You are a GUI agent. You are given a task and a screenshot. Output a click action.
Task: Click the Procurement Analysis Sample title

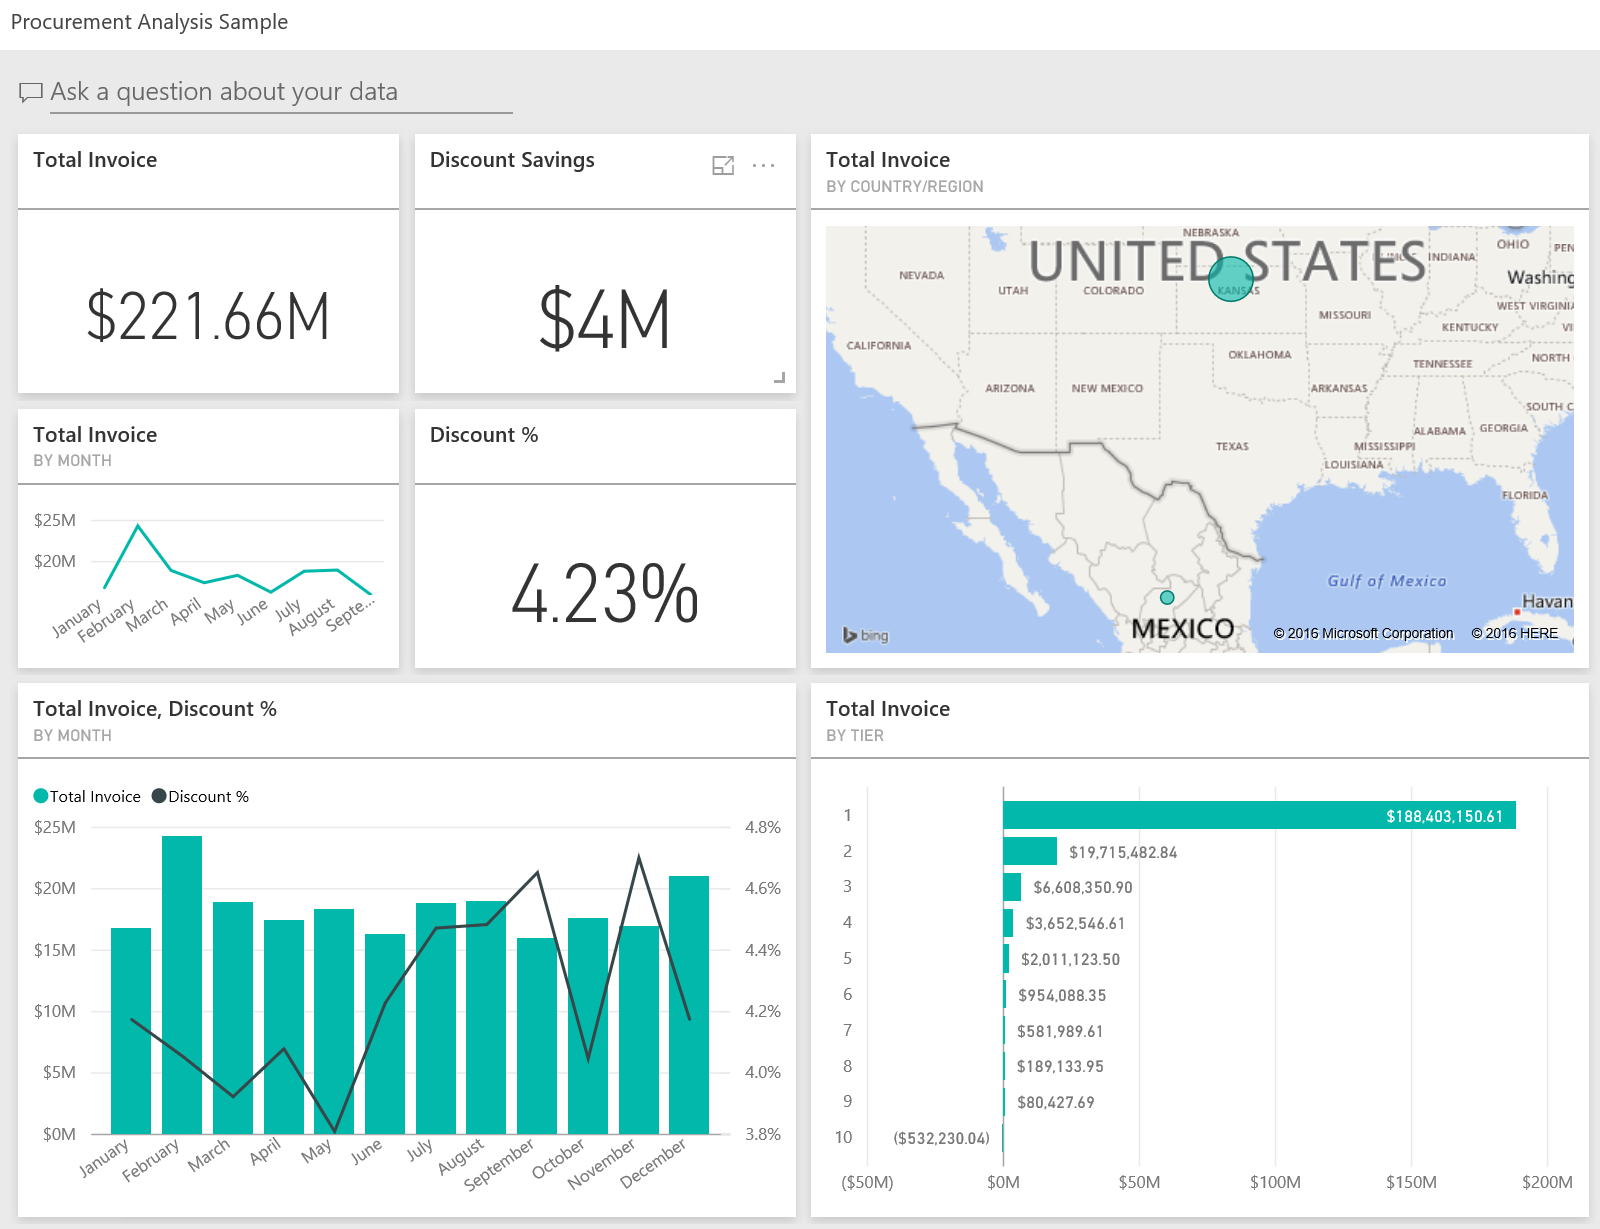click(x=148, y=21)
